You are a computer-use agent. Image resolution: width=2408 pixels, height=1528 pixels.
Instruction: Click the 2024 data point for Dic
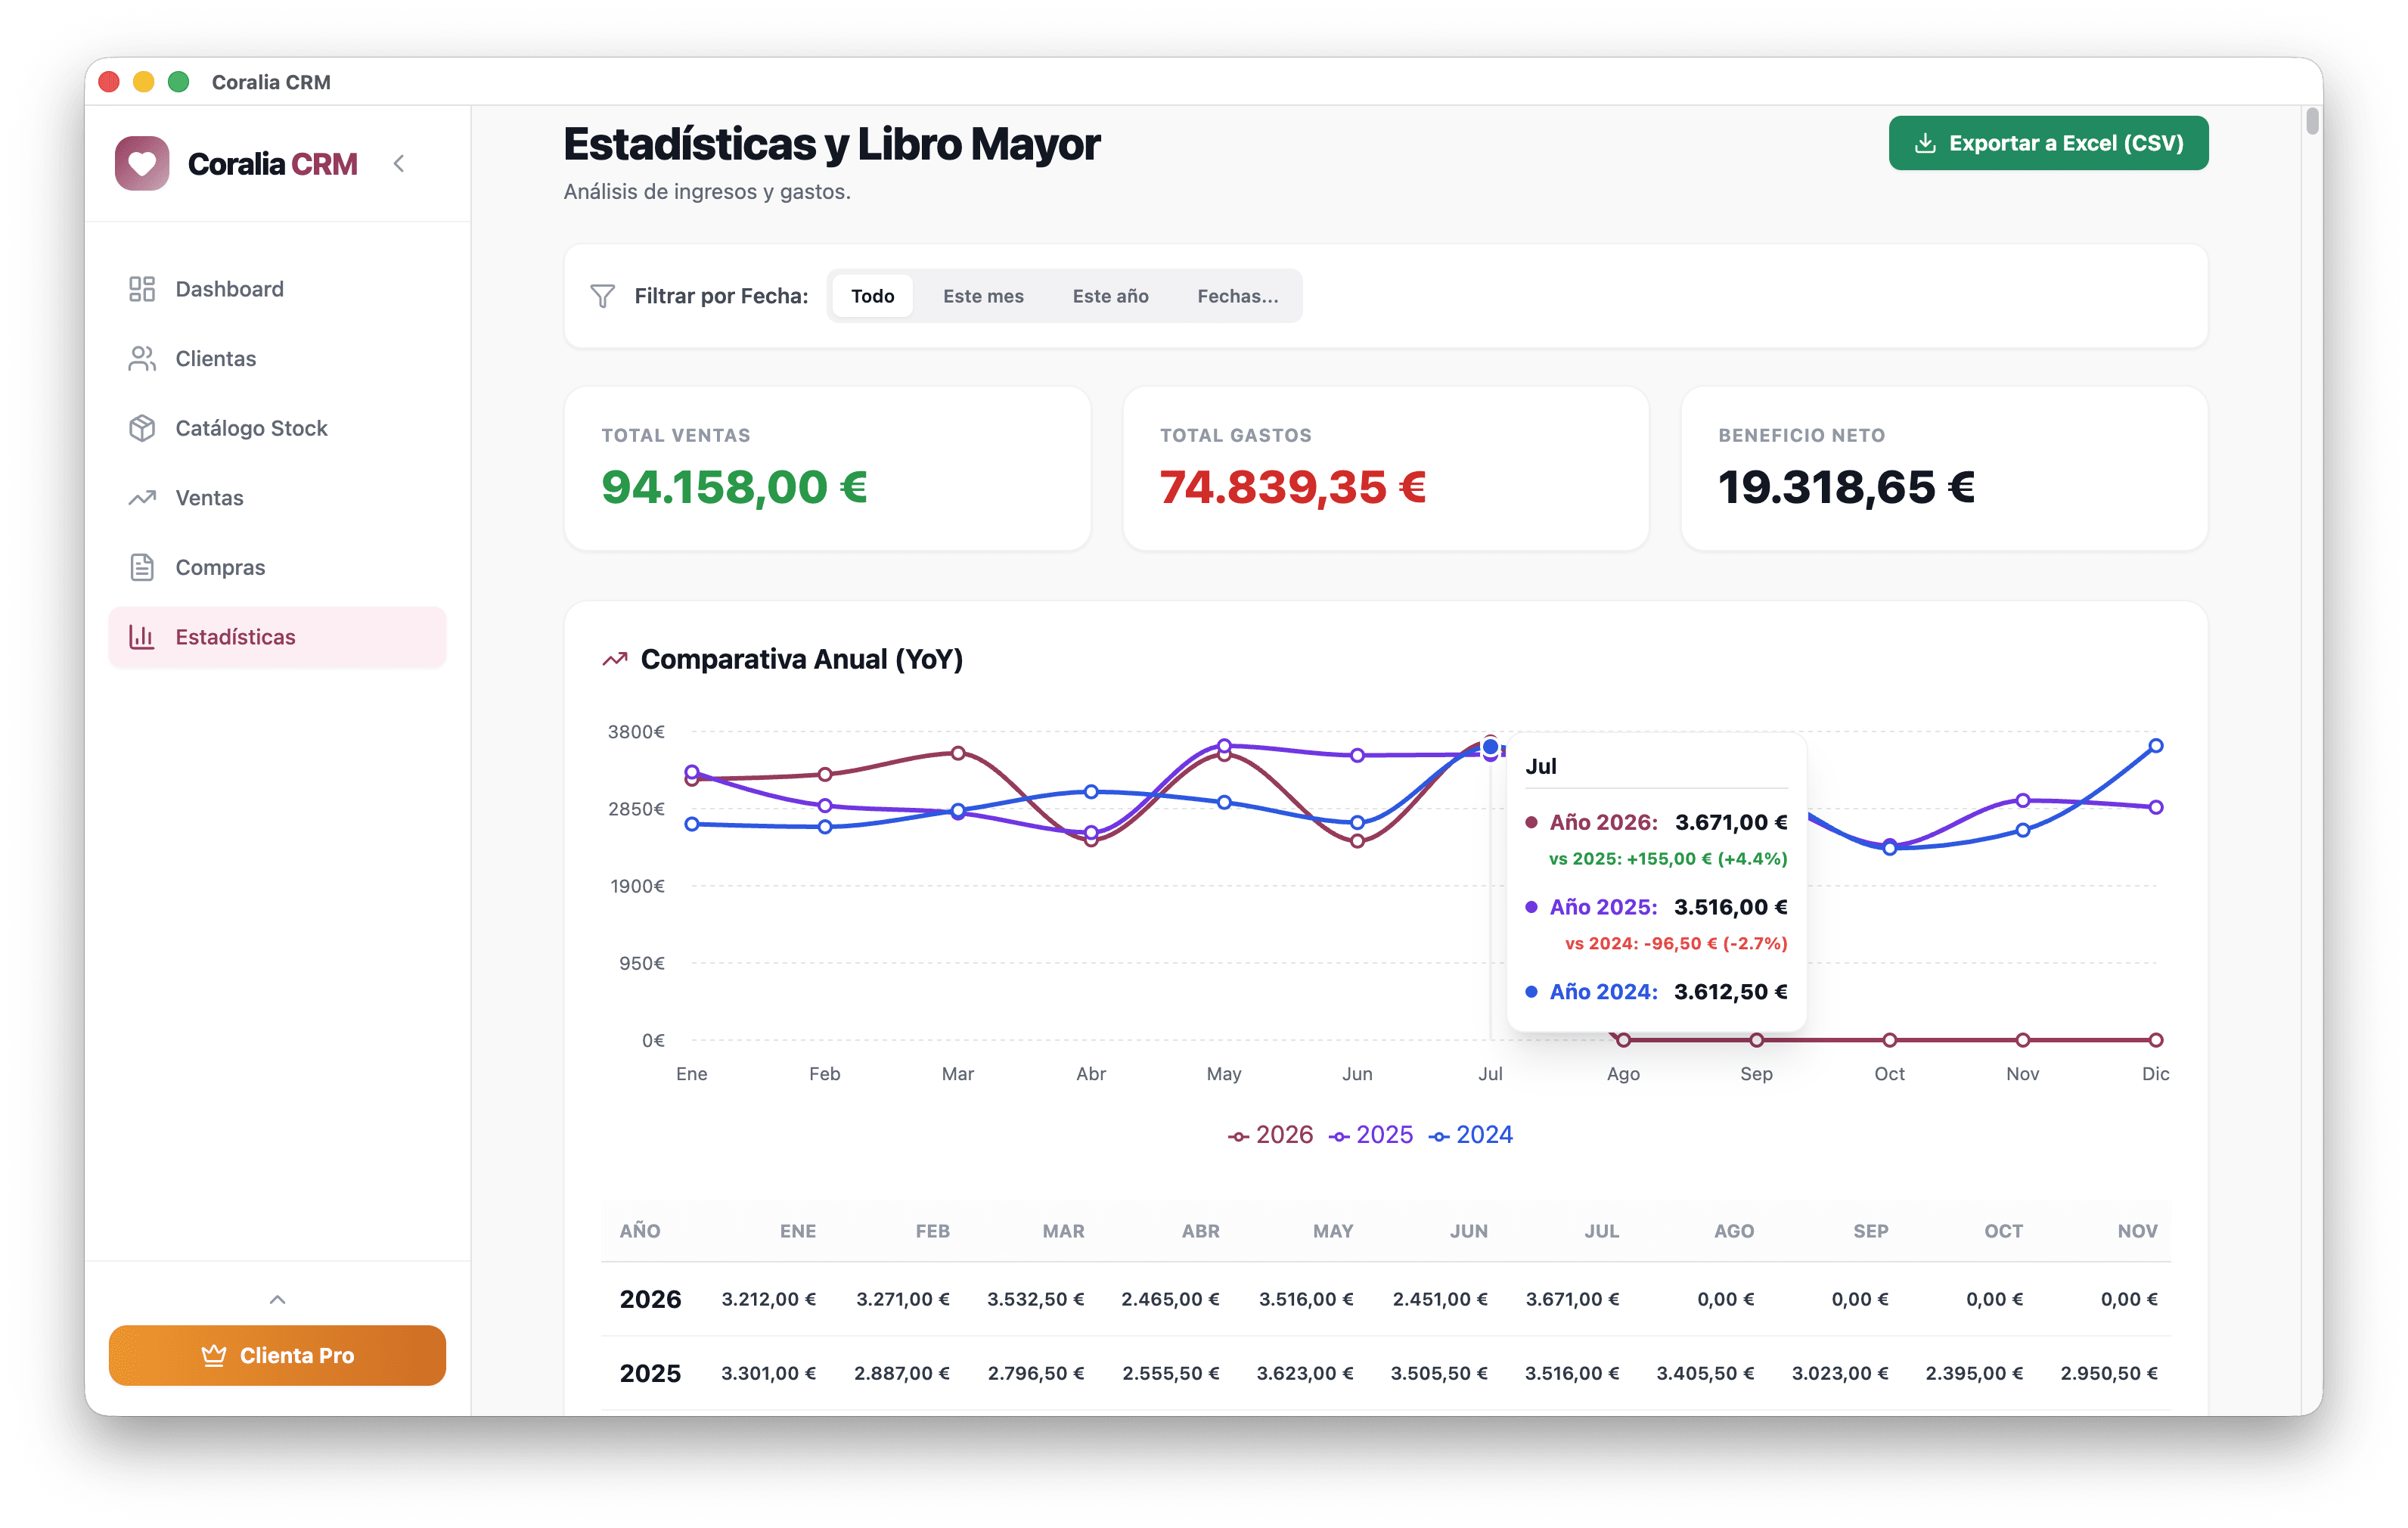point(2155,746)
